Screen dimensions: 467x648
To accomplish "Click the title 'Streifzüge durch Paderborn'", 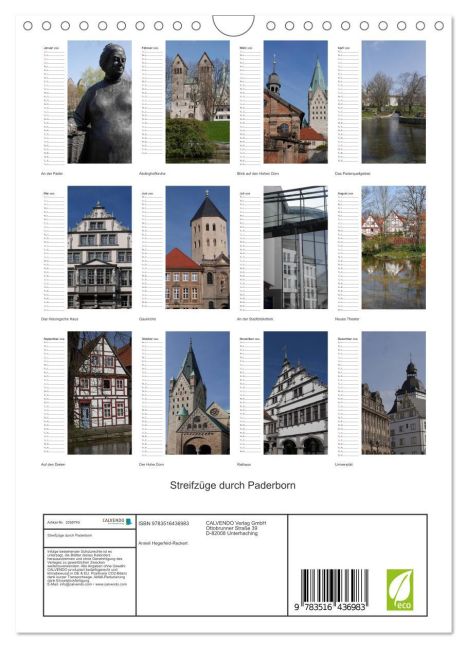I will pyautogui.click(x=233, y=485).
